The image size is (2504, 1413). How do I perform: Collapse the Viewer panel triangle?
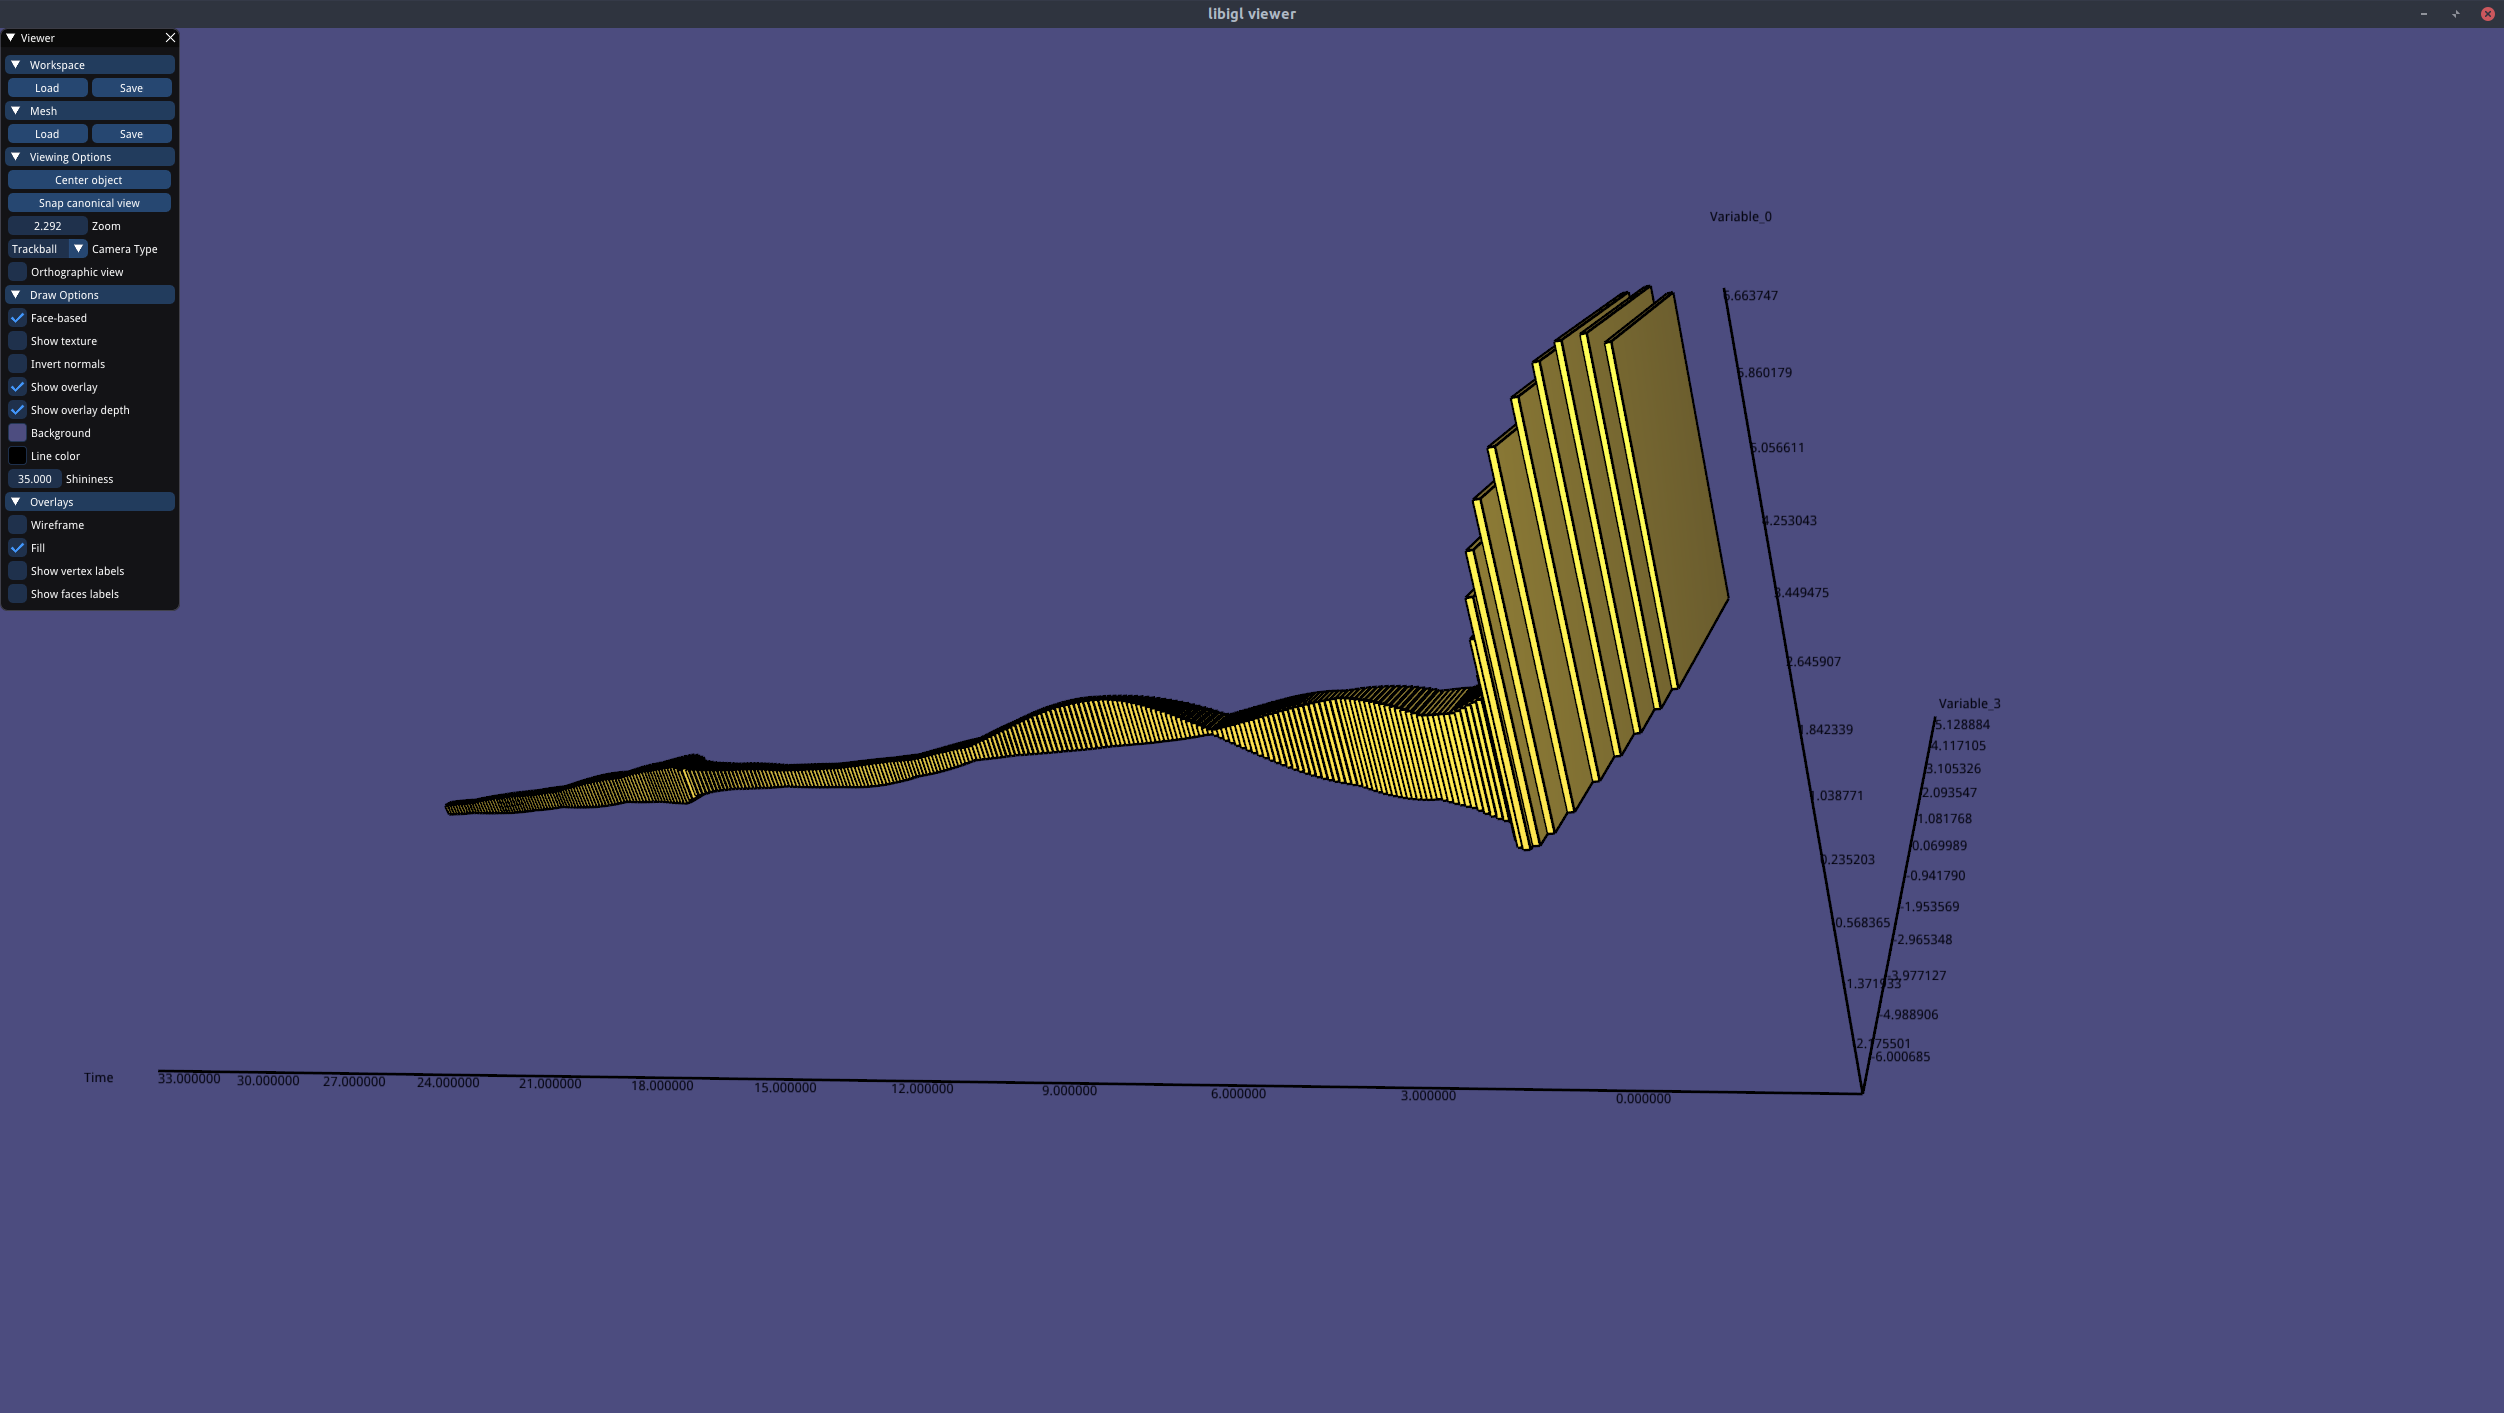10,38
